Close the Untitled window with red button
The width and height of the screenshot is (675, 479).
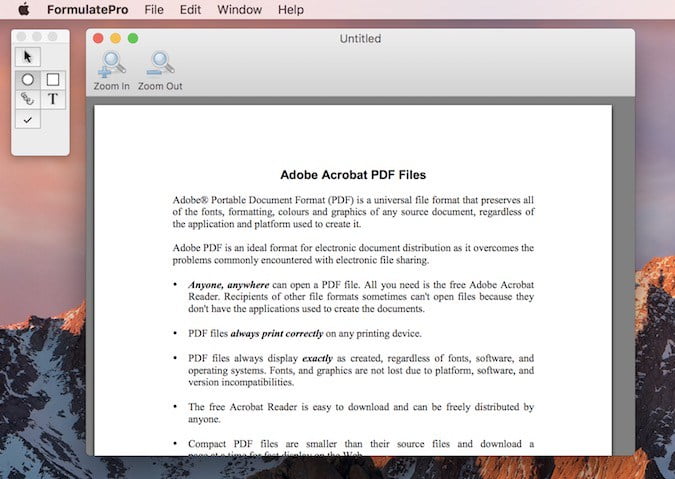[98, 38]
